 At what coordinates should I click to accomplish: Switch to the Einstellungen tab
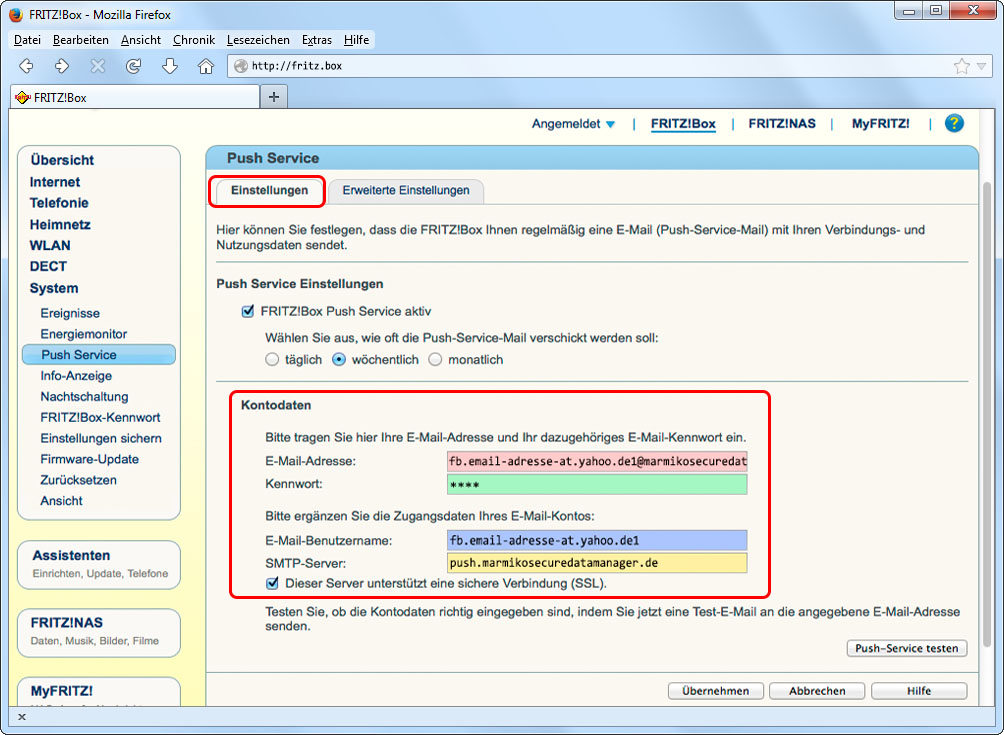pos(270,191)
